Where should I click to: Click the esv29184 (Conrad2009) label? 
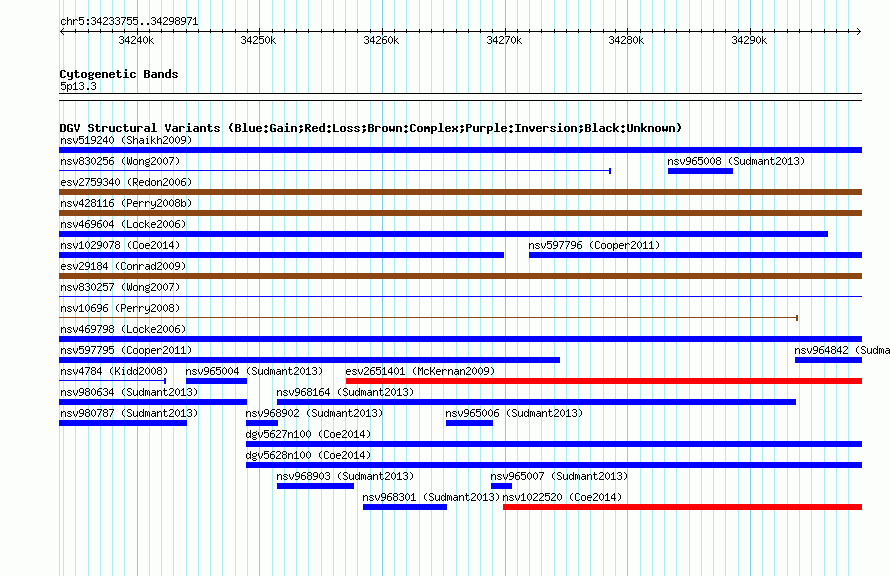[x=123, y=266]
